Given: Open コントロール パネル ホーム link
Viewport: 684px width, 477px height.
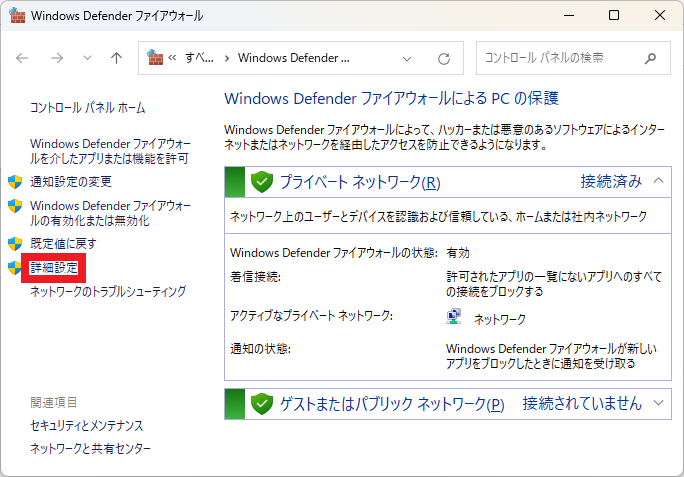Looking at the screenshot, I should [x=88, y=107].
